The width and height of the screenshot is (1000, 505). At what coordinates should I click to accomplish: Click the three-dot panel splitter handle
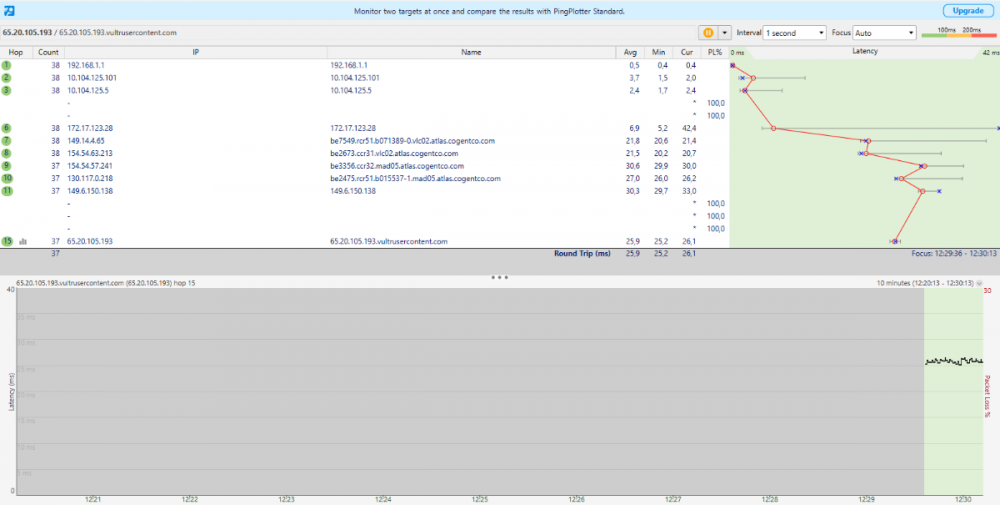(500, 276)
